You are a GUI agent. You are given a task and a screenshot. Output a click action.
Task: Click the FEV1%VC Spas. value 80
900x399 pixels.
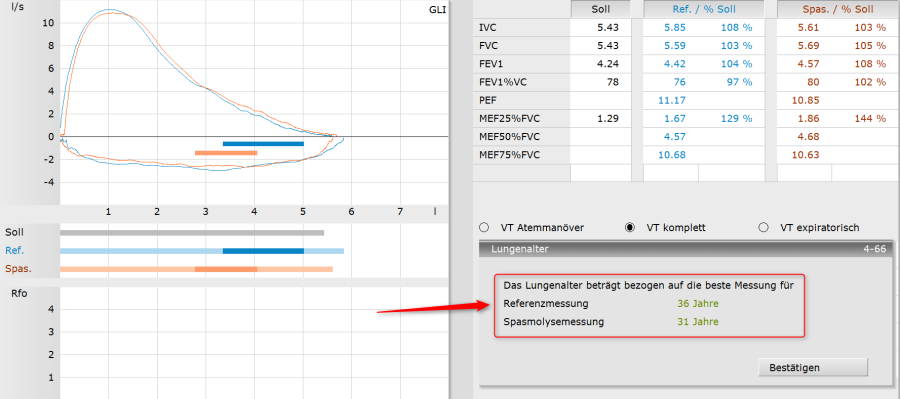pyautogui.click(x=813, y=82)
